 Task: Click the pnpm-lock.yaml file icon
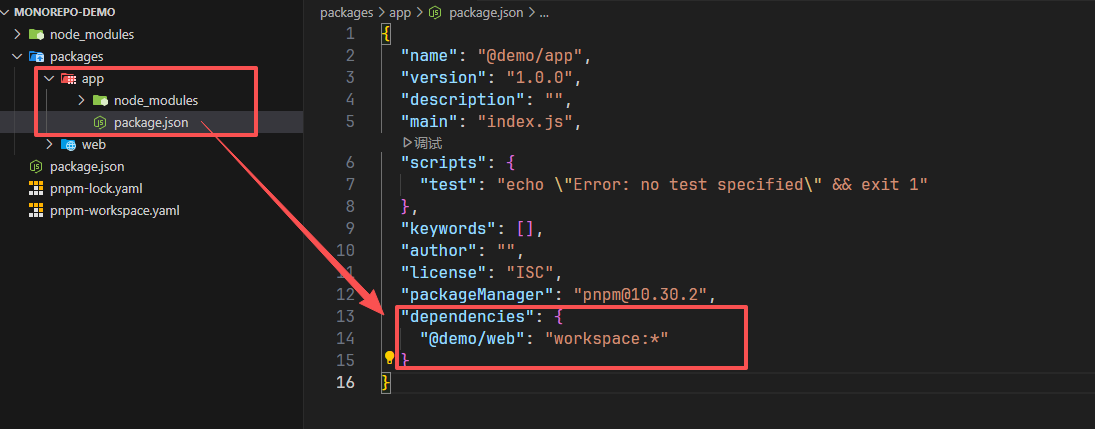coord(36,189)
